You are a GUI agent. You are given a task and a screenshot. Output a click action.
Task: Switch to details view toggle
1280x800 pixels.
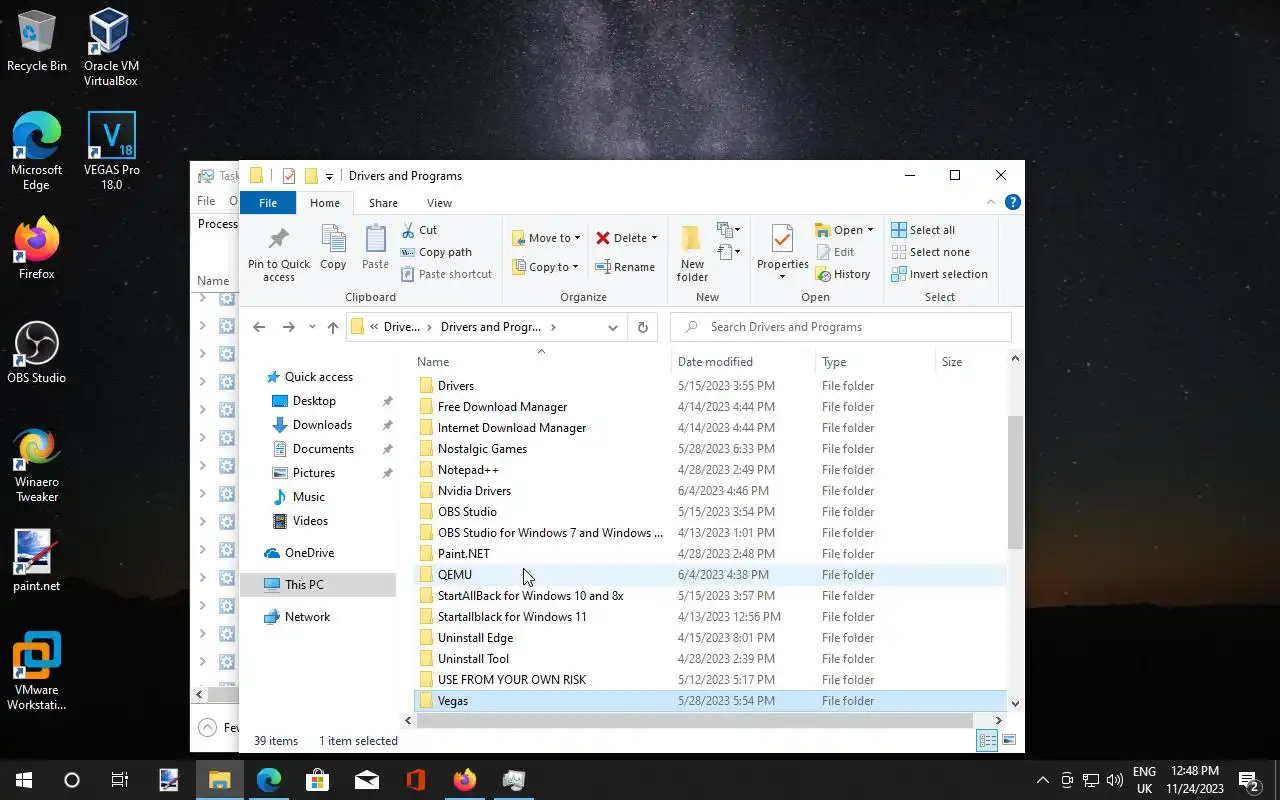(987, 741)
